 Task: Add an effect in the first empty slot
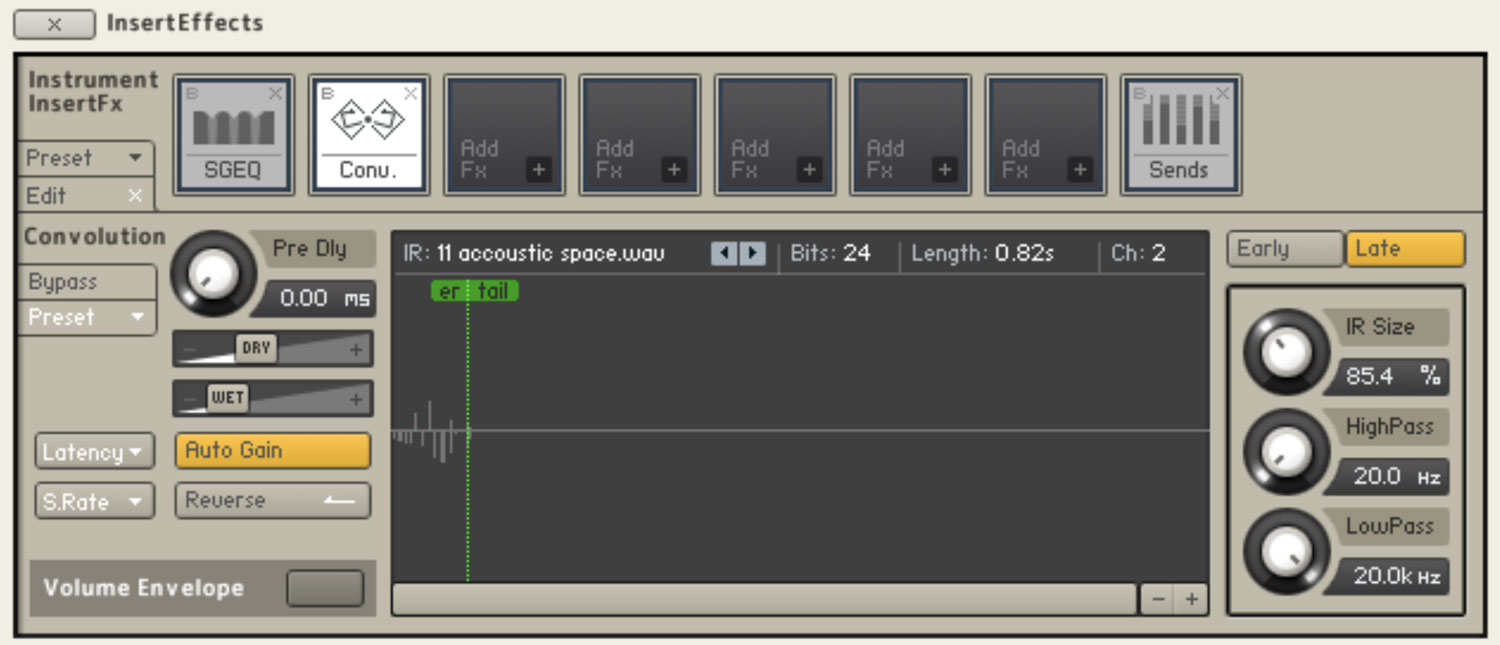tap(504, 134)
